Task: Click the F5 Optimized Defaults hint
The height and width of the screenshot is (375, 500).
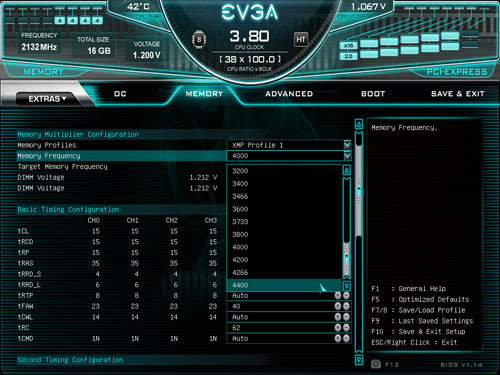Action: (420, 299)
